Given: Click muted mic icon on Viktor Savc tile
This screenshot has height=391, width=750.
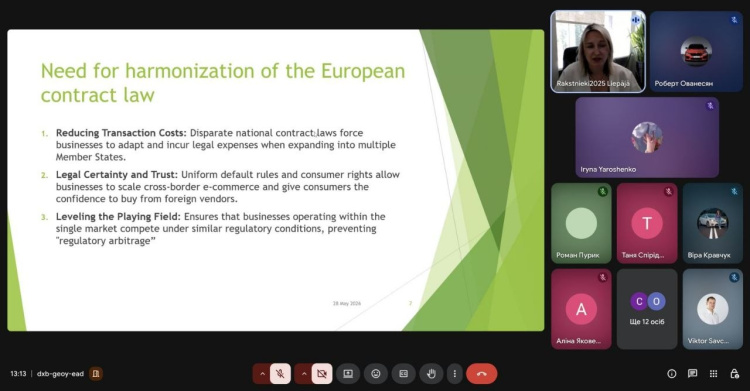Looking at the screenshot, I should [x=734, y=277].
